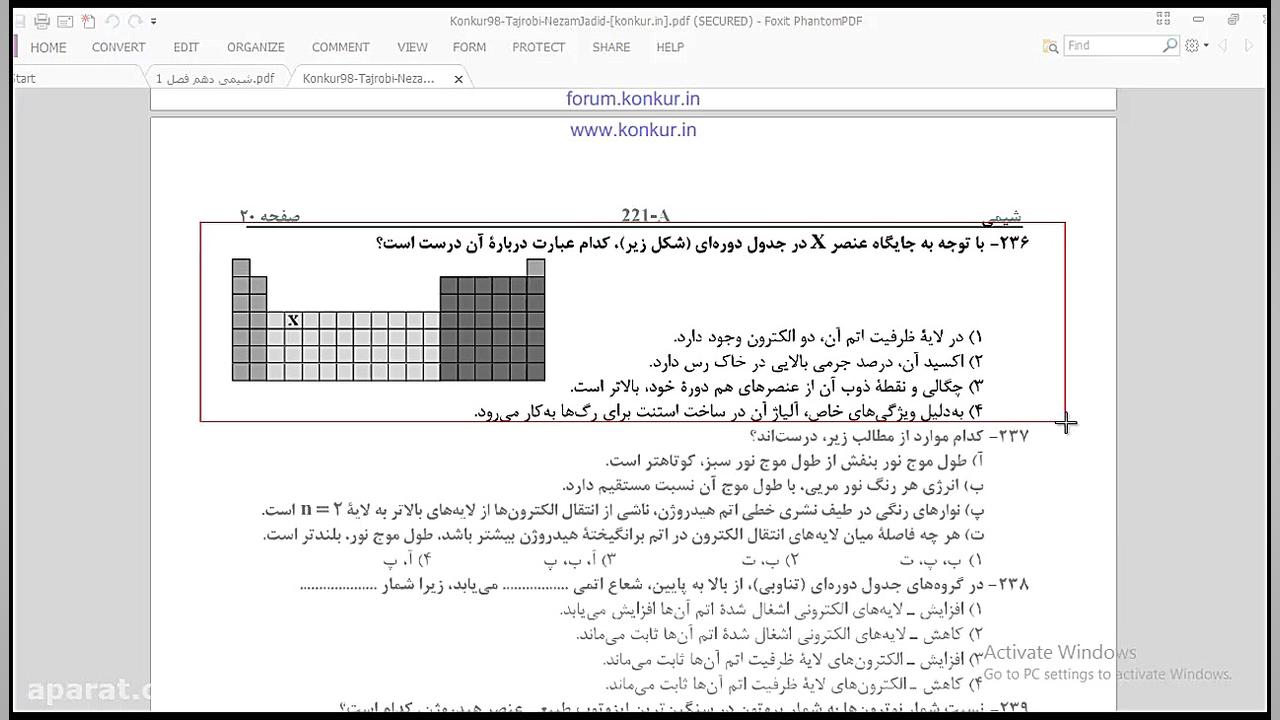
Task: Expand the Quick Access Toolbar customize dropdown
Action: coord(153,21)
